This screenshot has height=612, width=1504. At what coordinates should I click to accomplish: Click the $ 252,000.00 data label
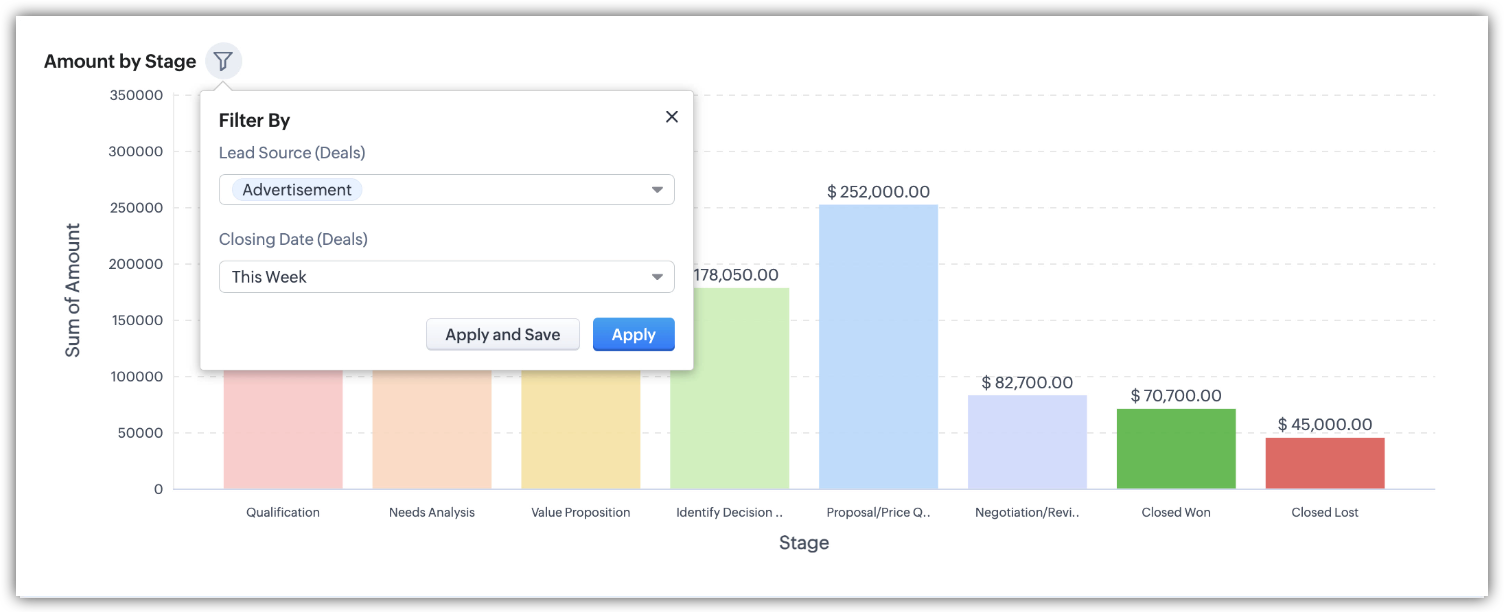click(878, 192)
